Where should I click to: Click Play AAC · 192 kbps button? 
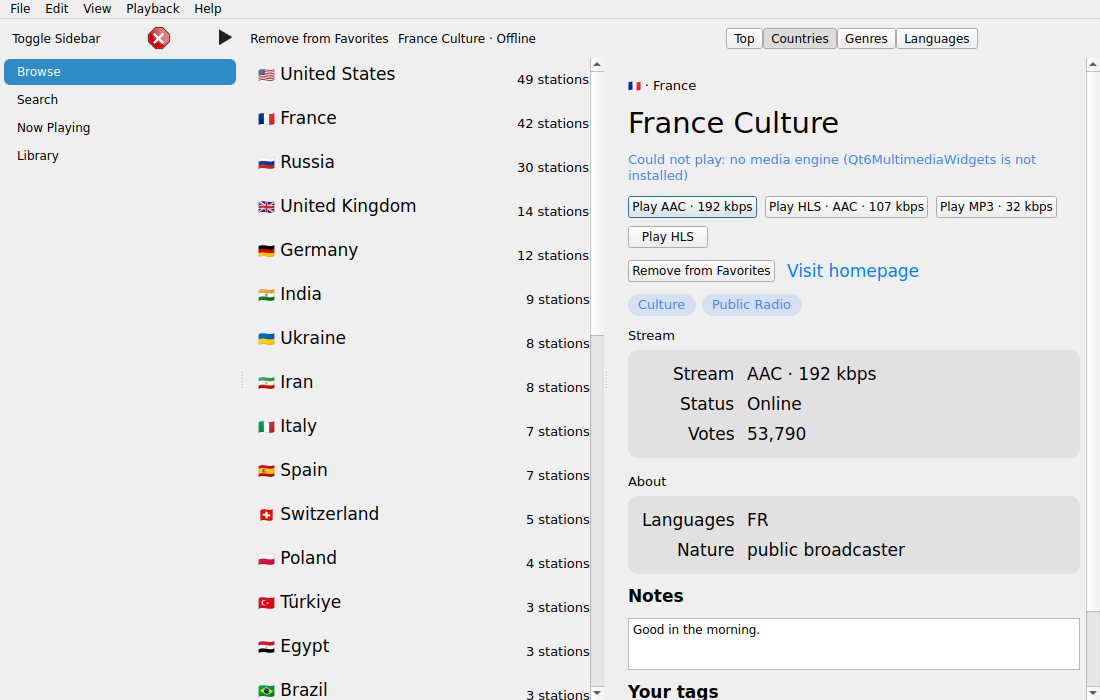(692, 207)
